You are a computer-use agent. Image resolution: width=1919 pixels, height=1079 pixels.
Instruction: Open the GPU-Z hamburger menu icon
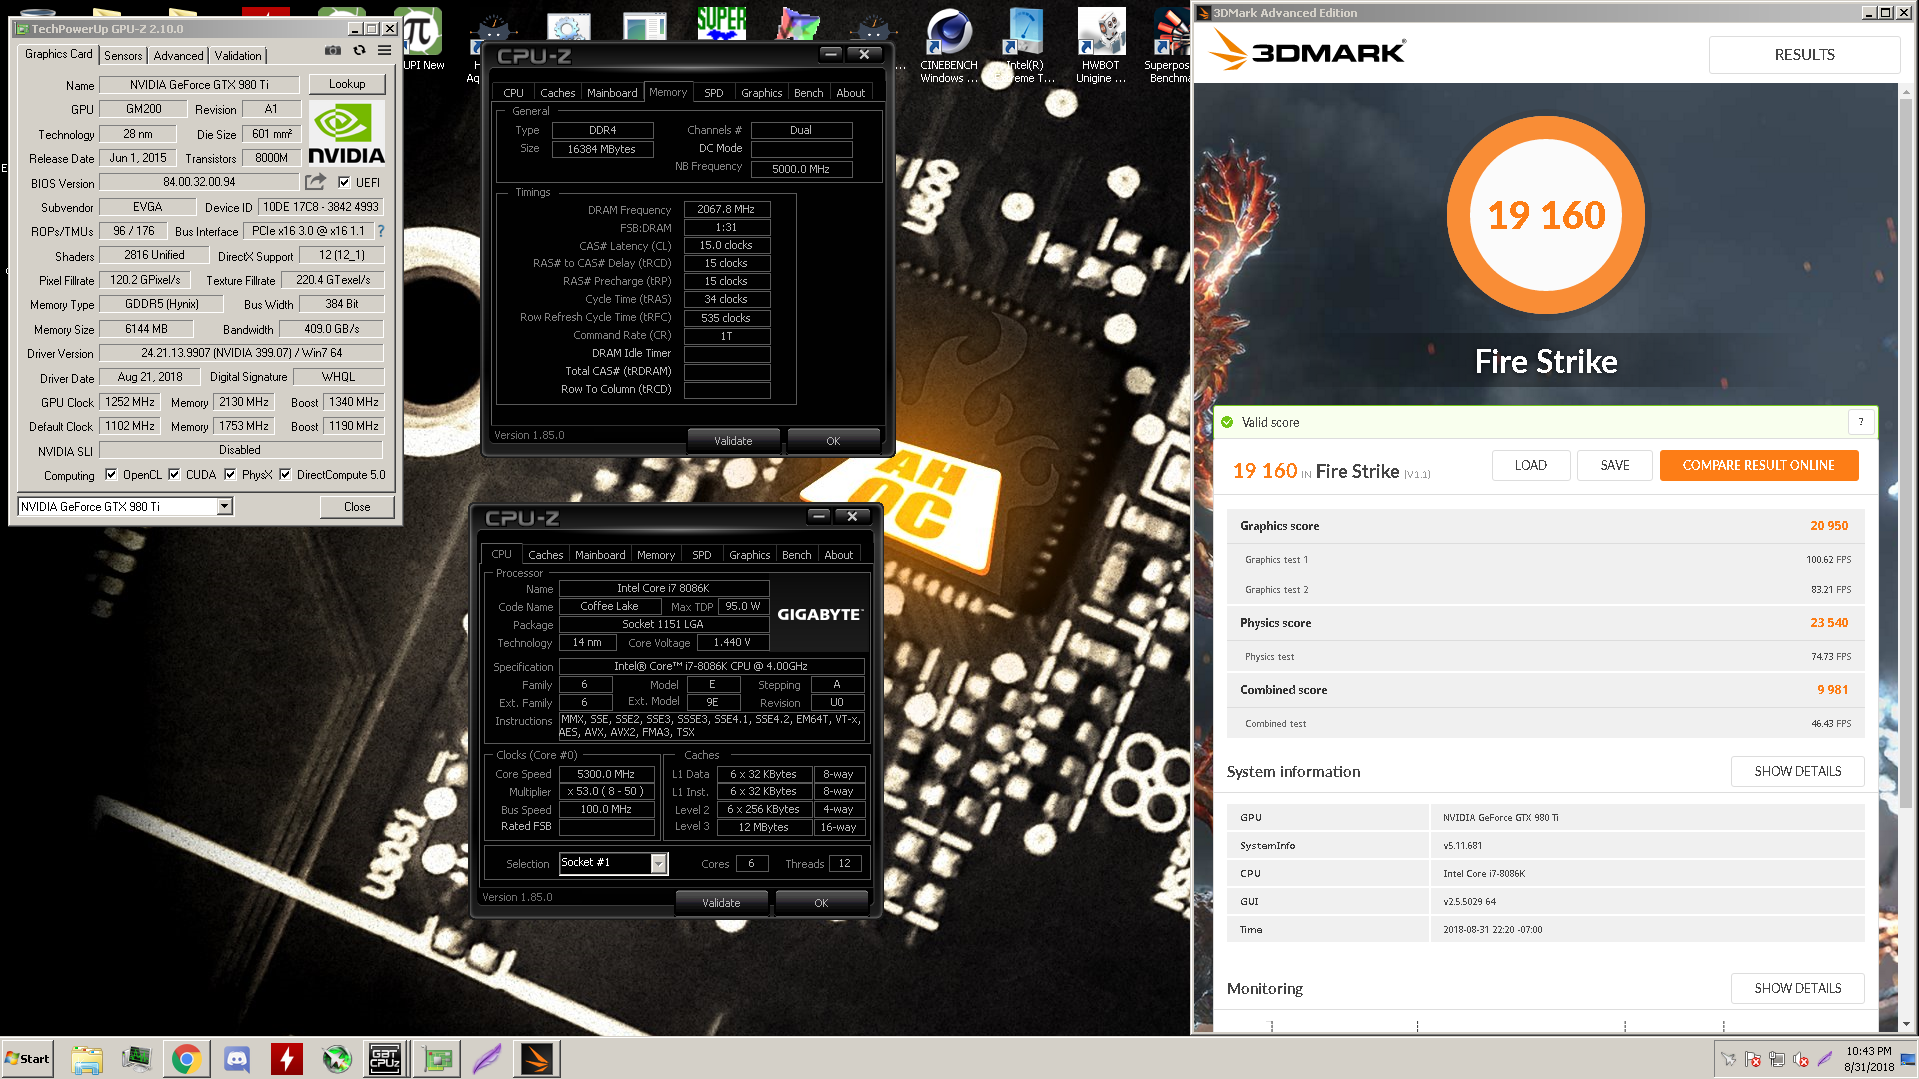(x=384, y=50)
